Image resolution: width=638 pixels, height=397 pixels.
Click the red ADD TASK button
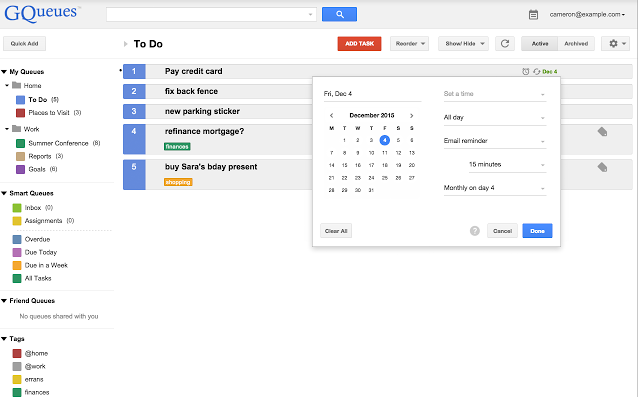[x=359, y=44]
